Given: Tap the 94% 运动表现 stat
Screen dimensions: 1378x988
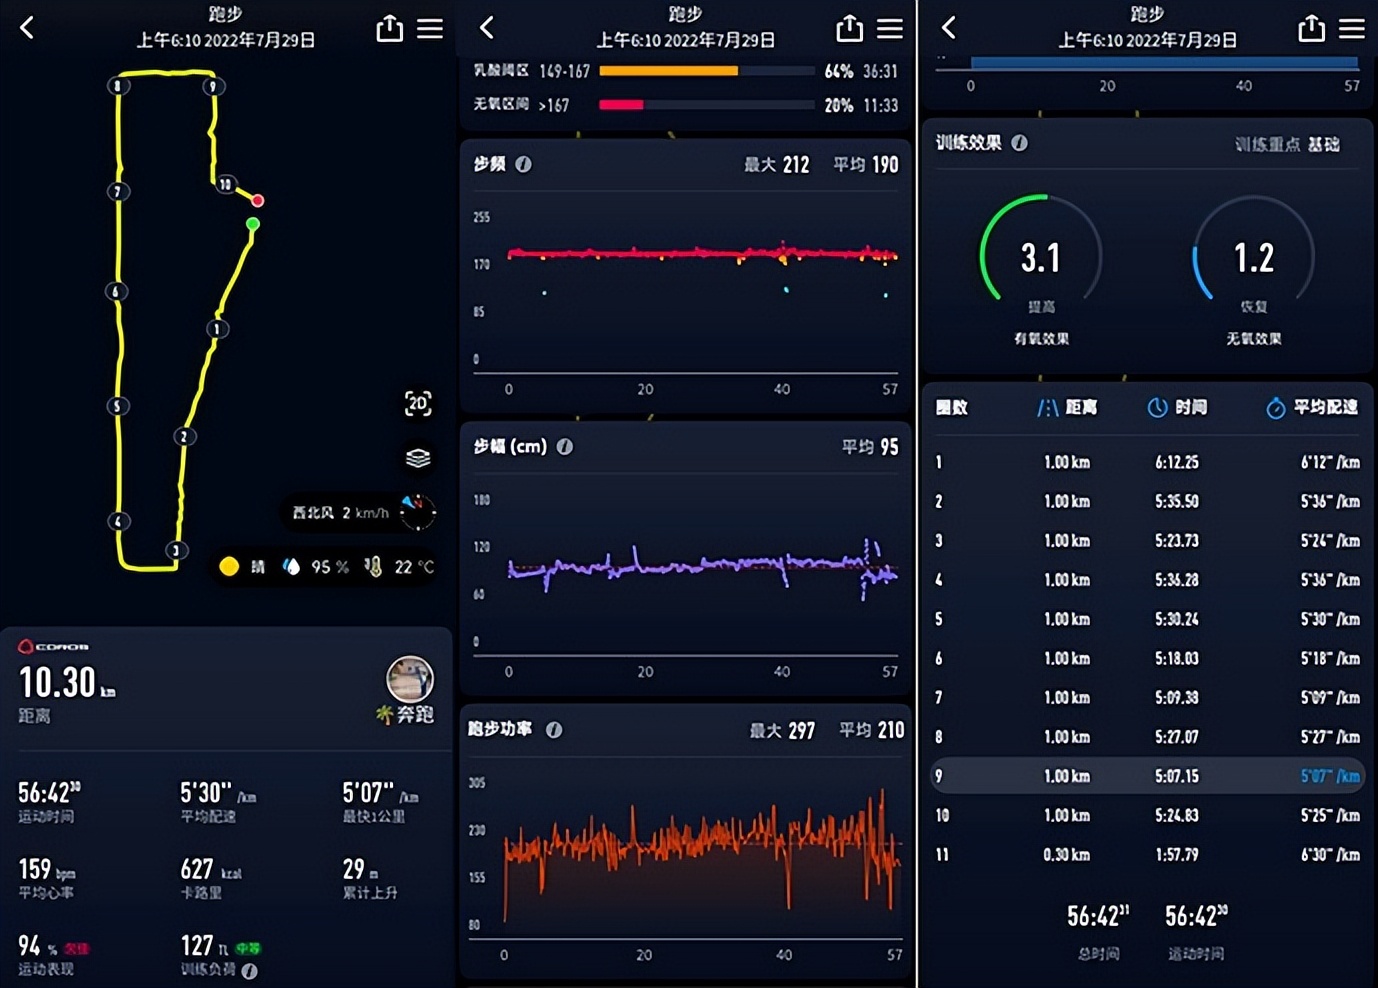Looking at the screenshot, I should (54, 953).
